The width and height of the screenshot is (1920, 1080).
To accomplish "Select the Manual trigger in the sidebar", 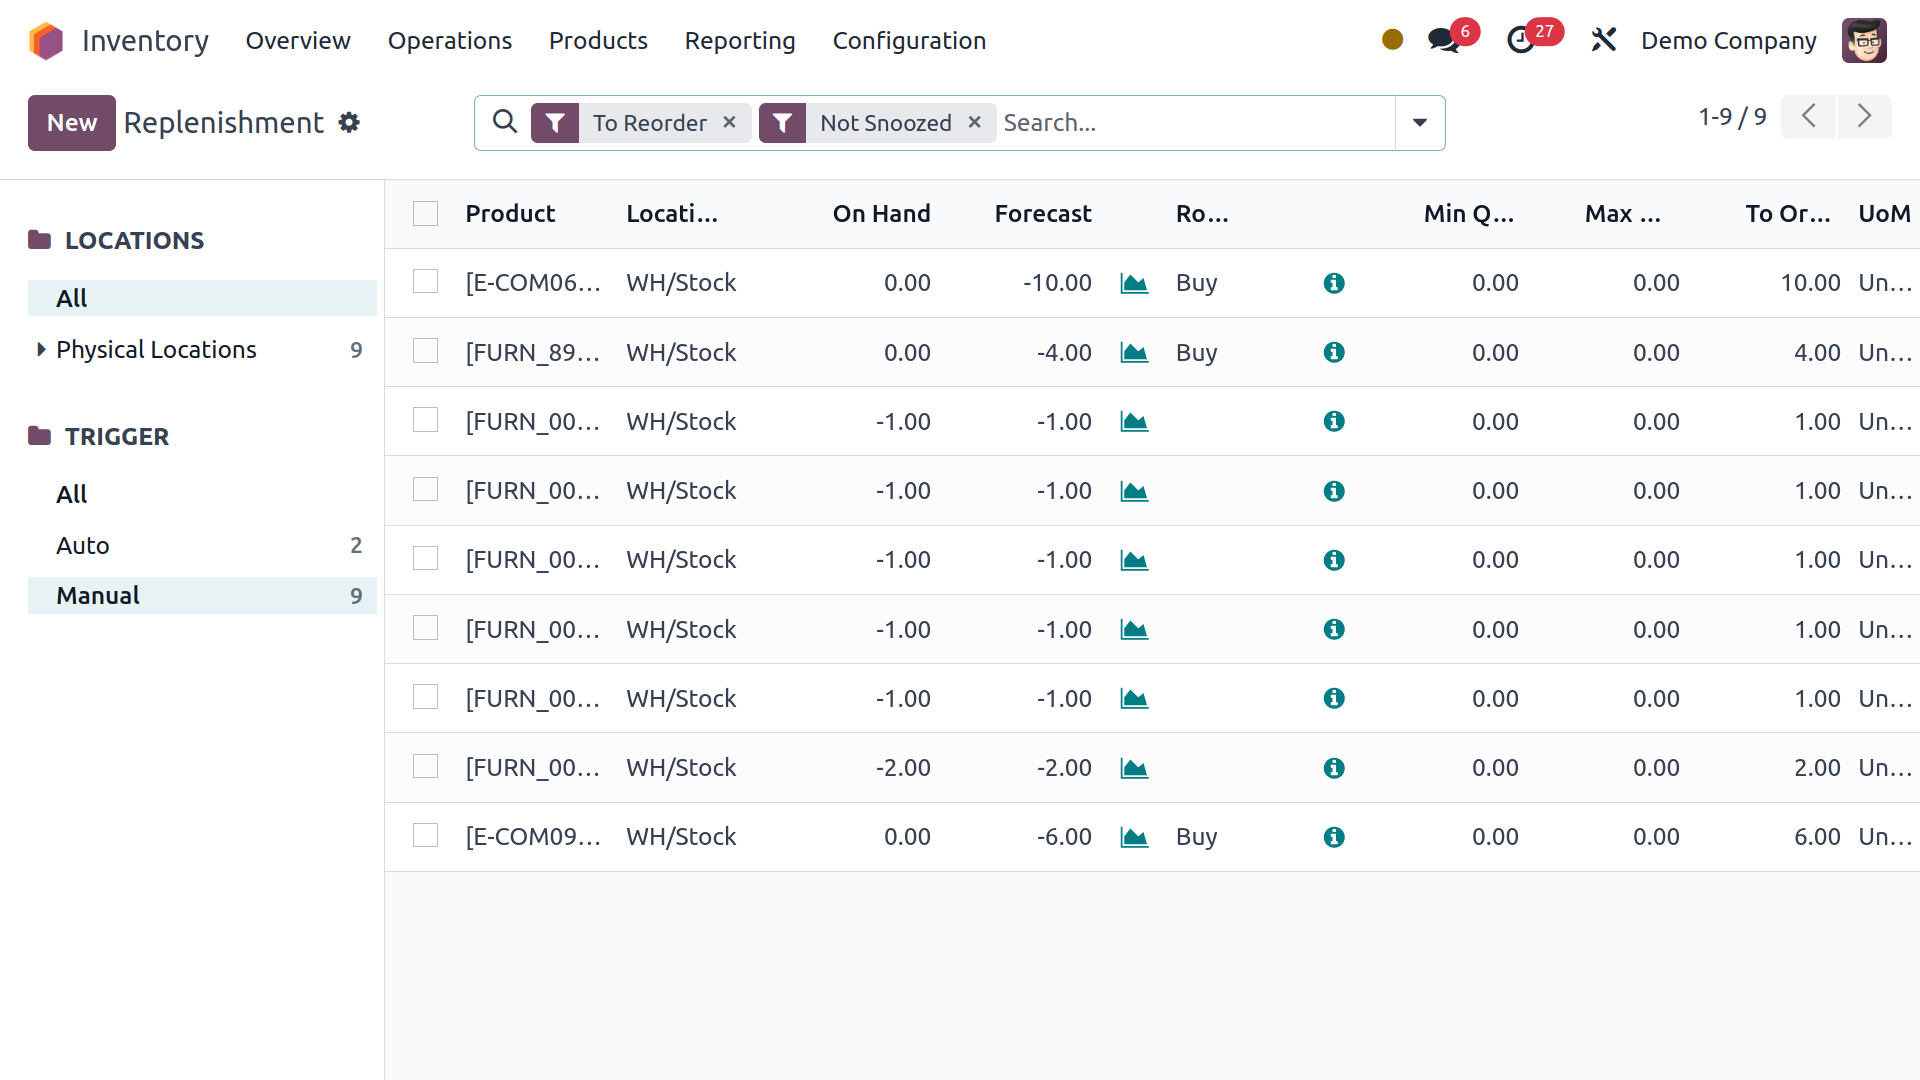I will coord(97,595).
